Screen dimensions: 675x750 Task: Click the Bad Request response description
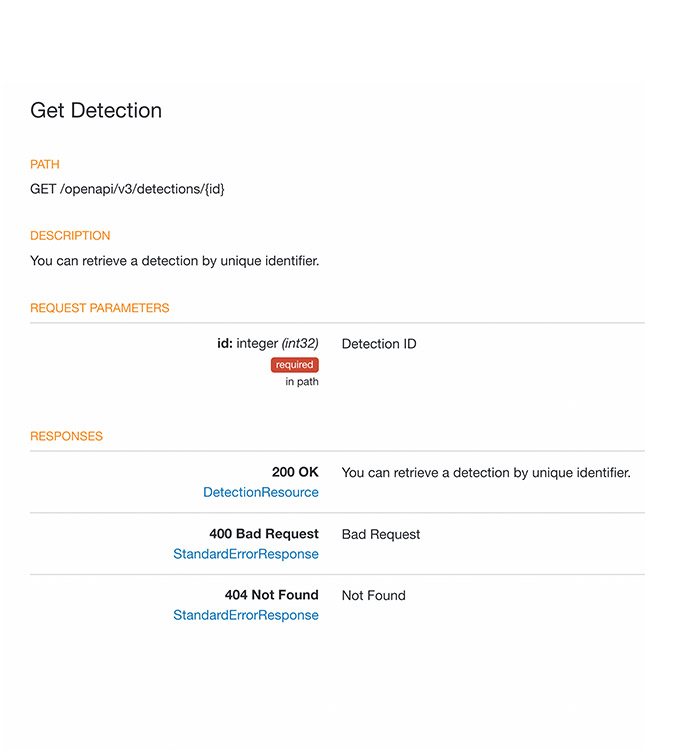pos(381,534)
